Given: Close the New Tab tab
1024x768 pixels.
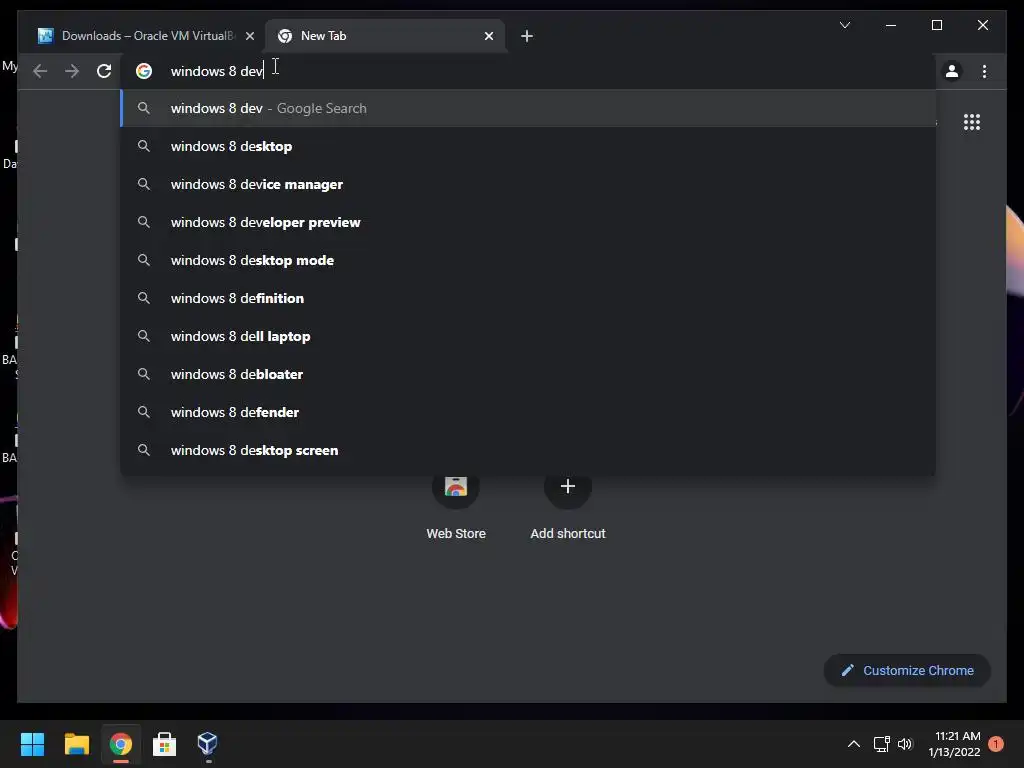Looking at the screenshot, I should point(488,36).
